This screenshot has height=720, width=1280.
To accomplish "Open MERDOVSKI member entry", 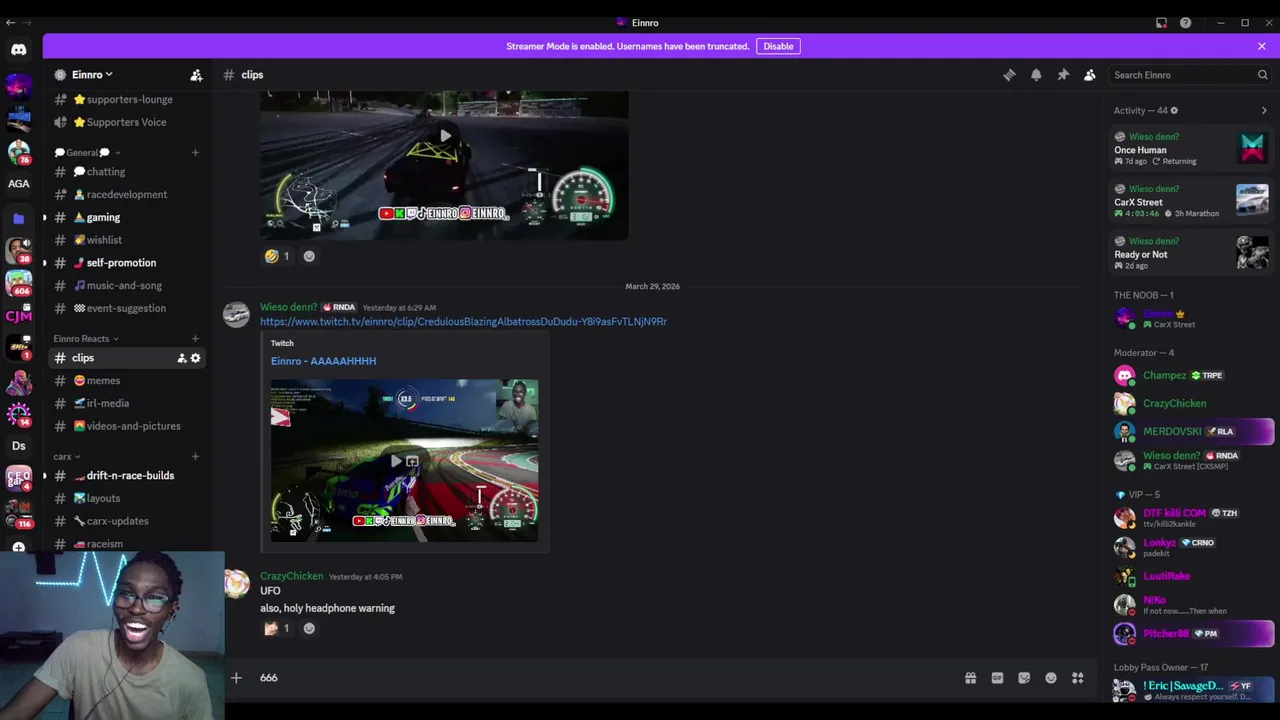I will [1192, 432].
